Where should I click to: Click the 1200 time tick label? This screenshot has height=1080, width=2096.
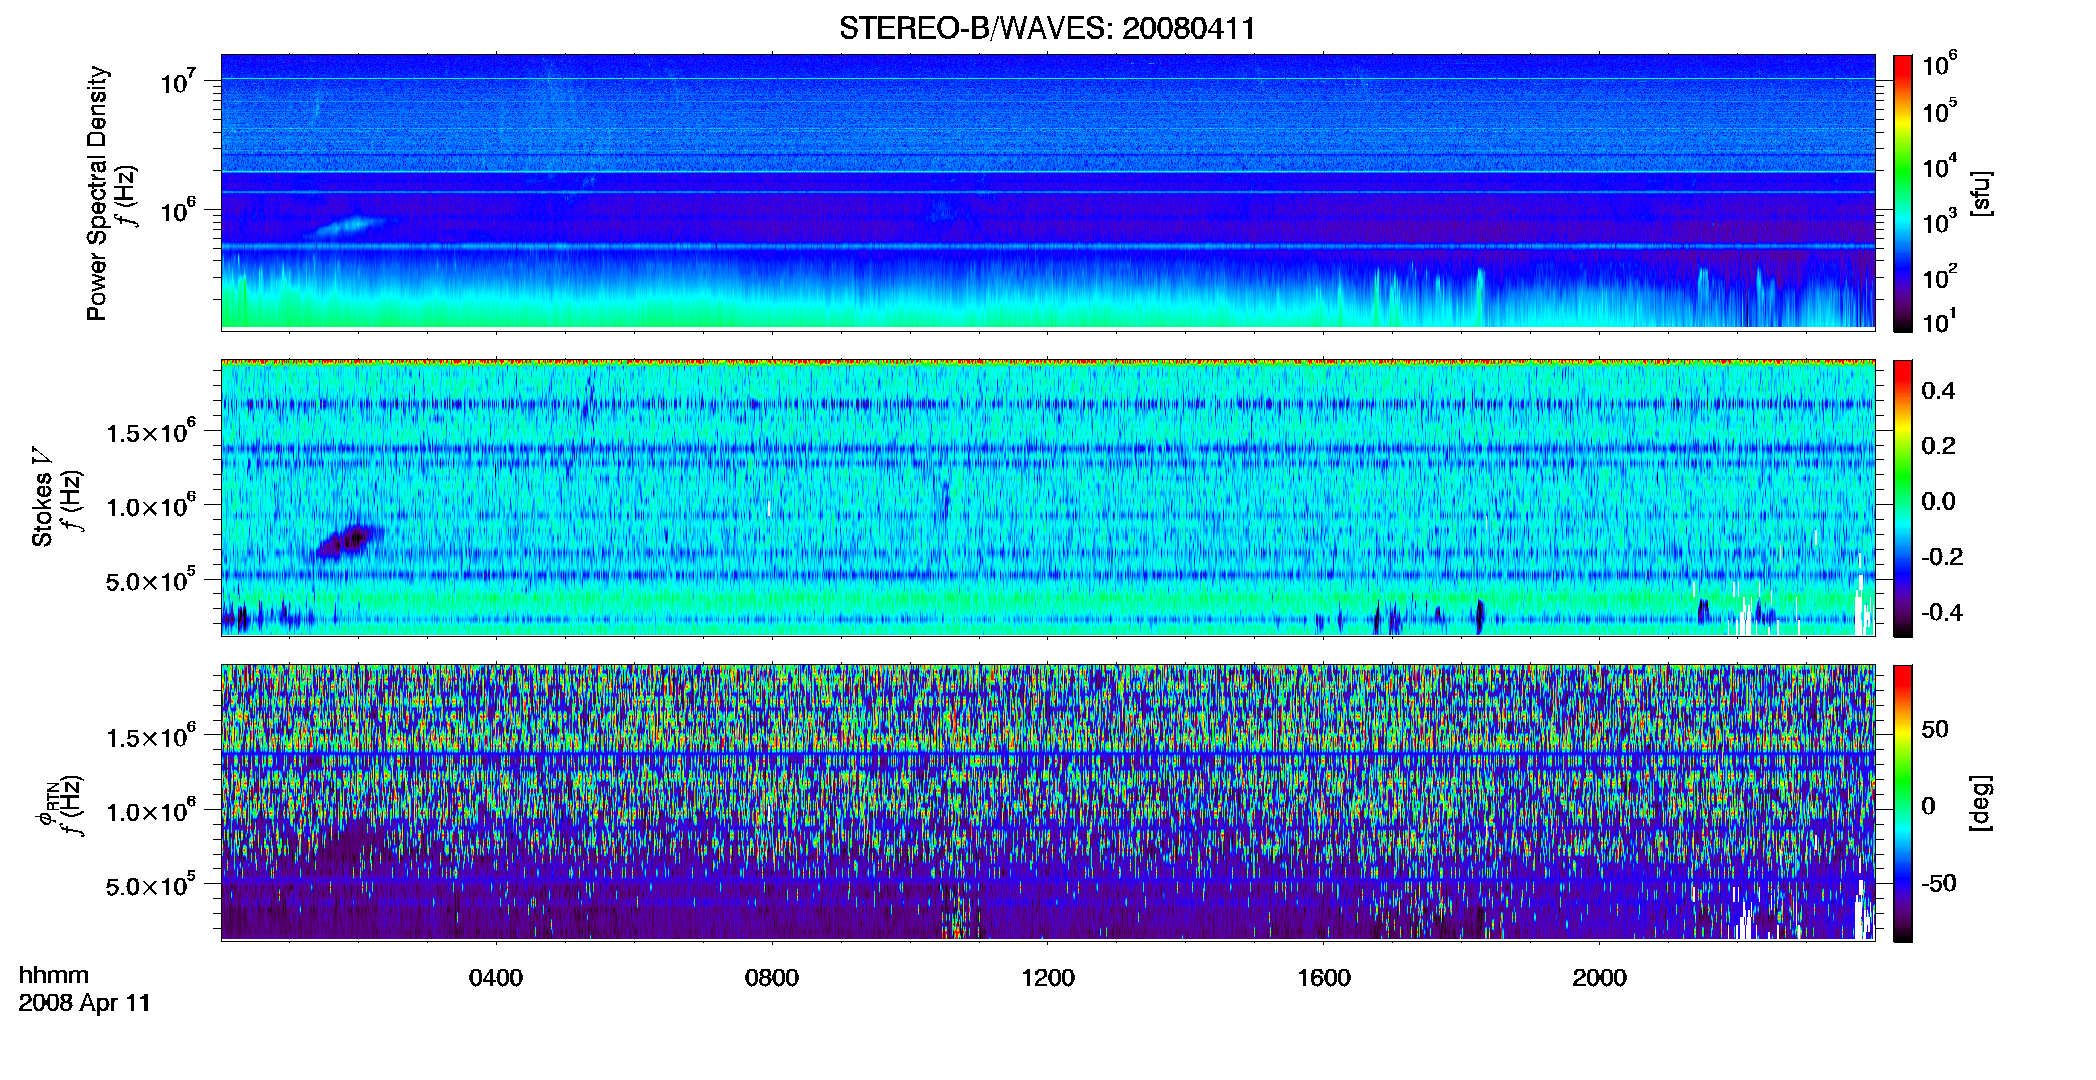point(1048,978)
